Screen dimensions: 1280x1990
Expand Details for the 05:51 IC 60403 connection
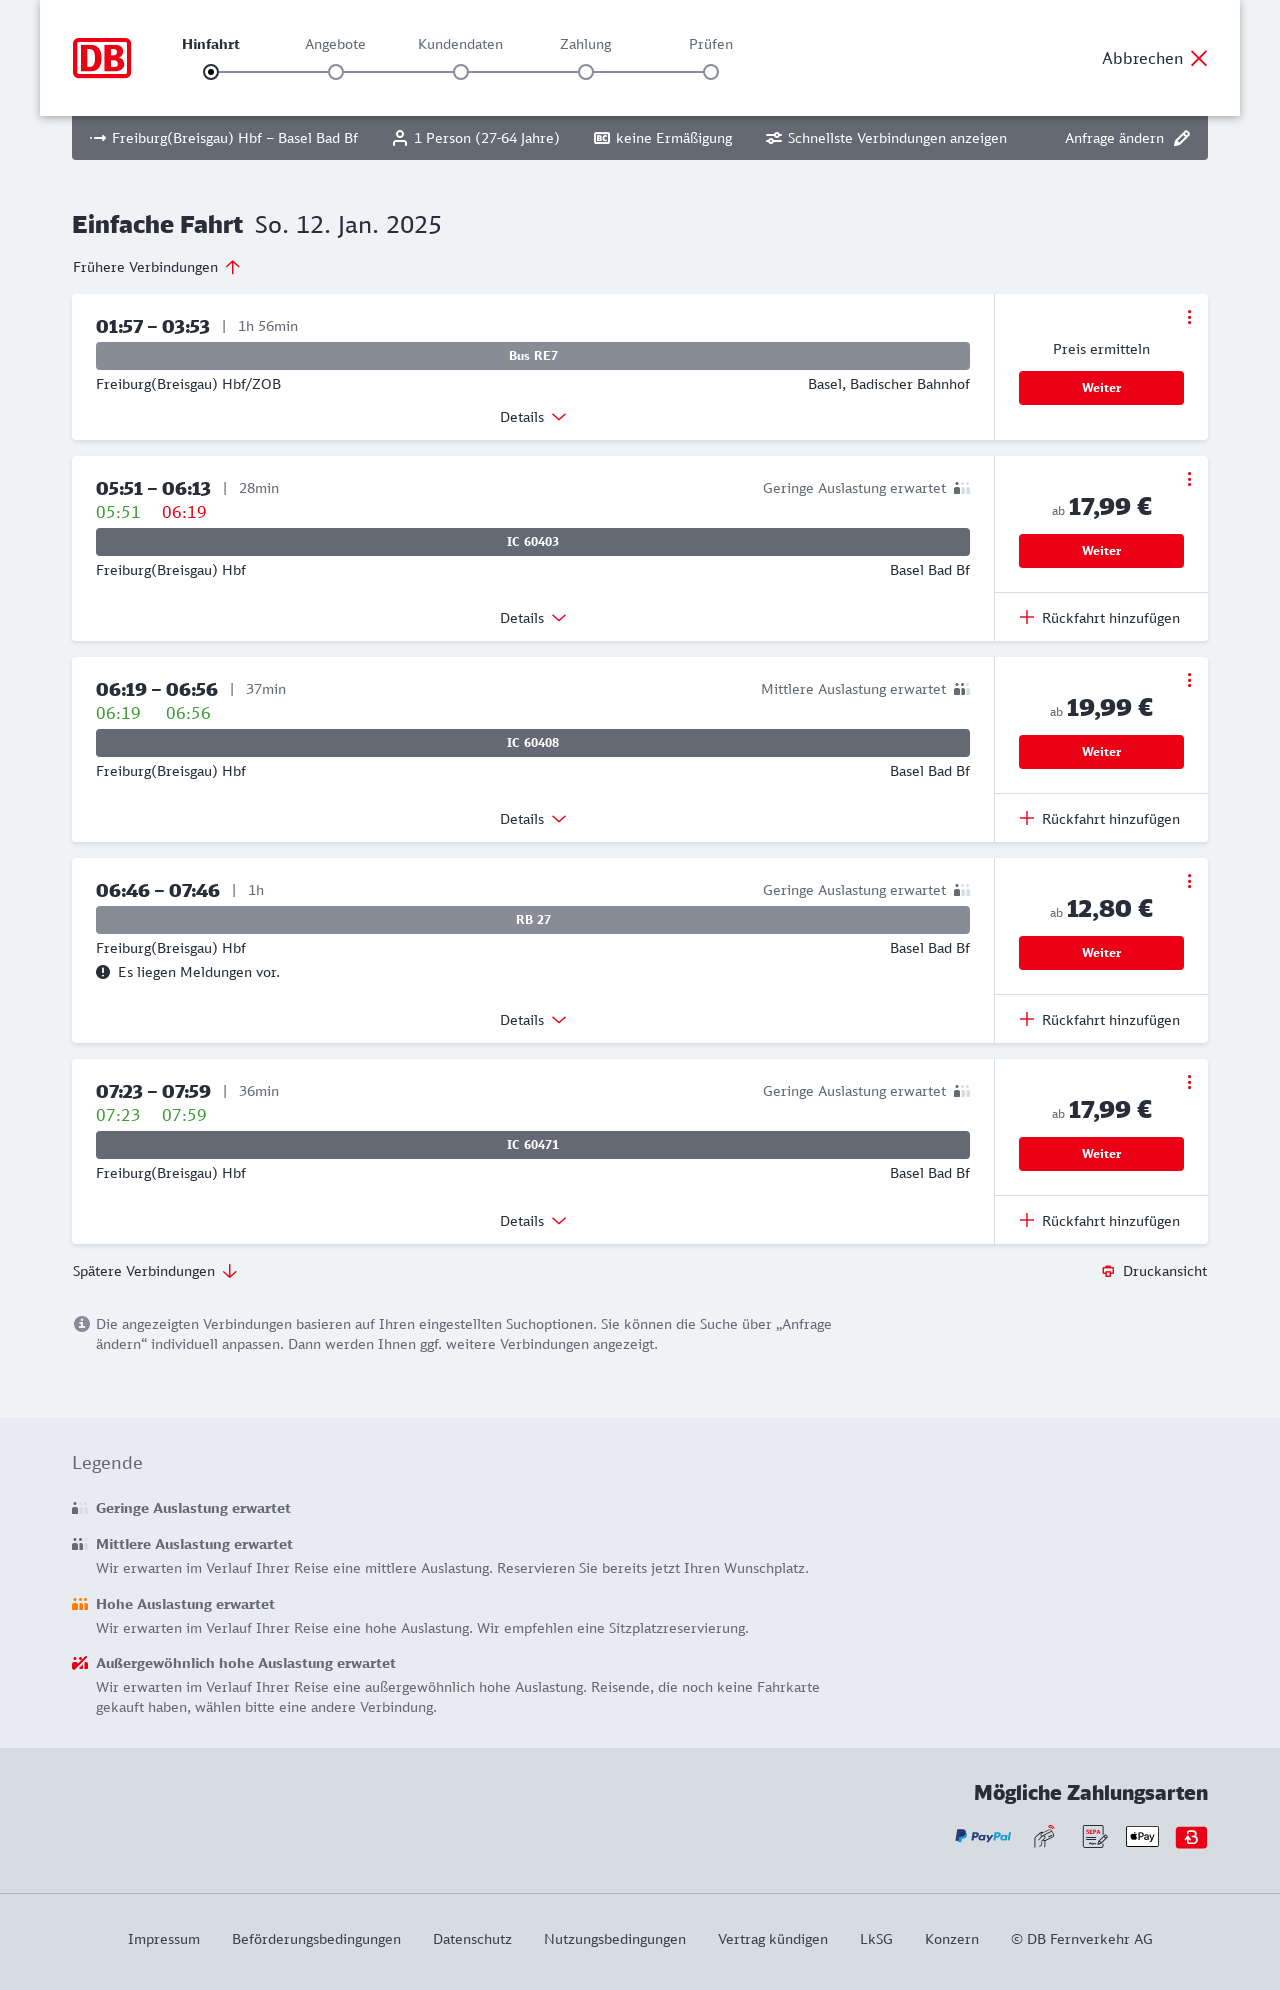point(532,618)
